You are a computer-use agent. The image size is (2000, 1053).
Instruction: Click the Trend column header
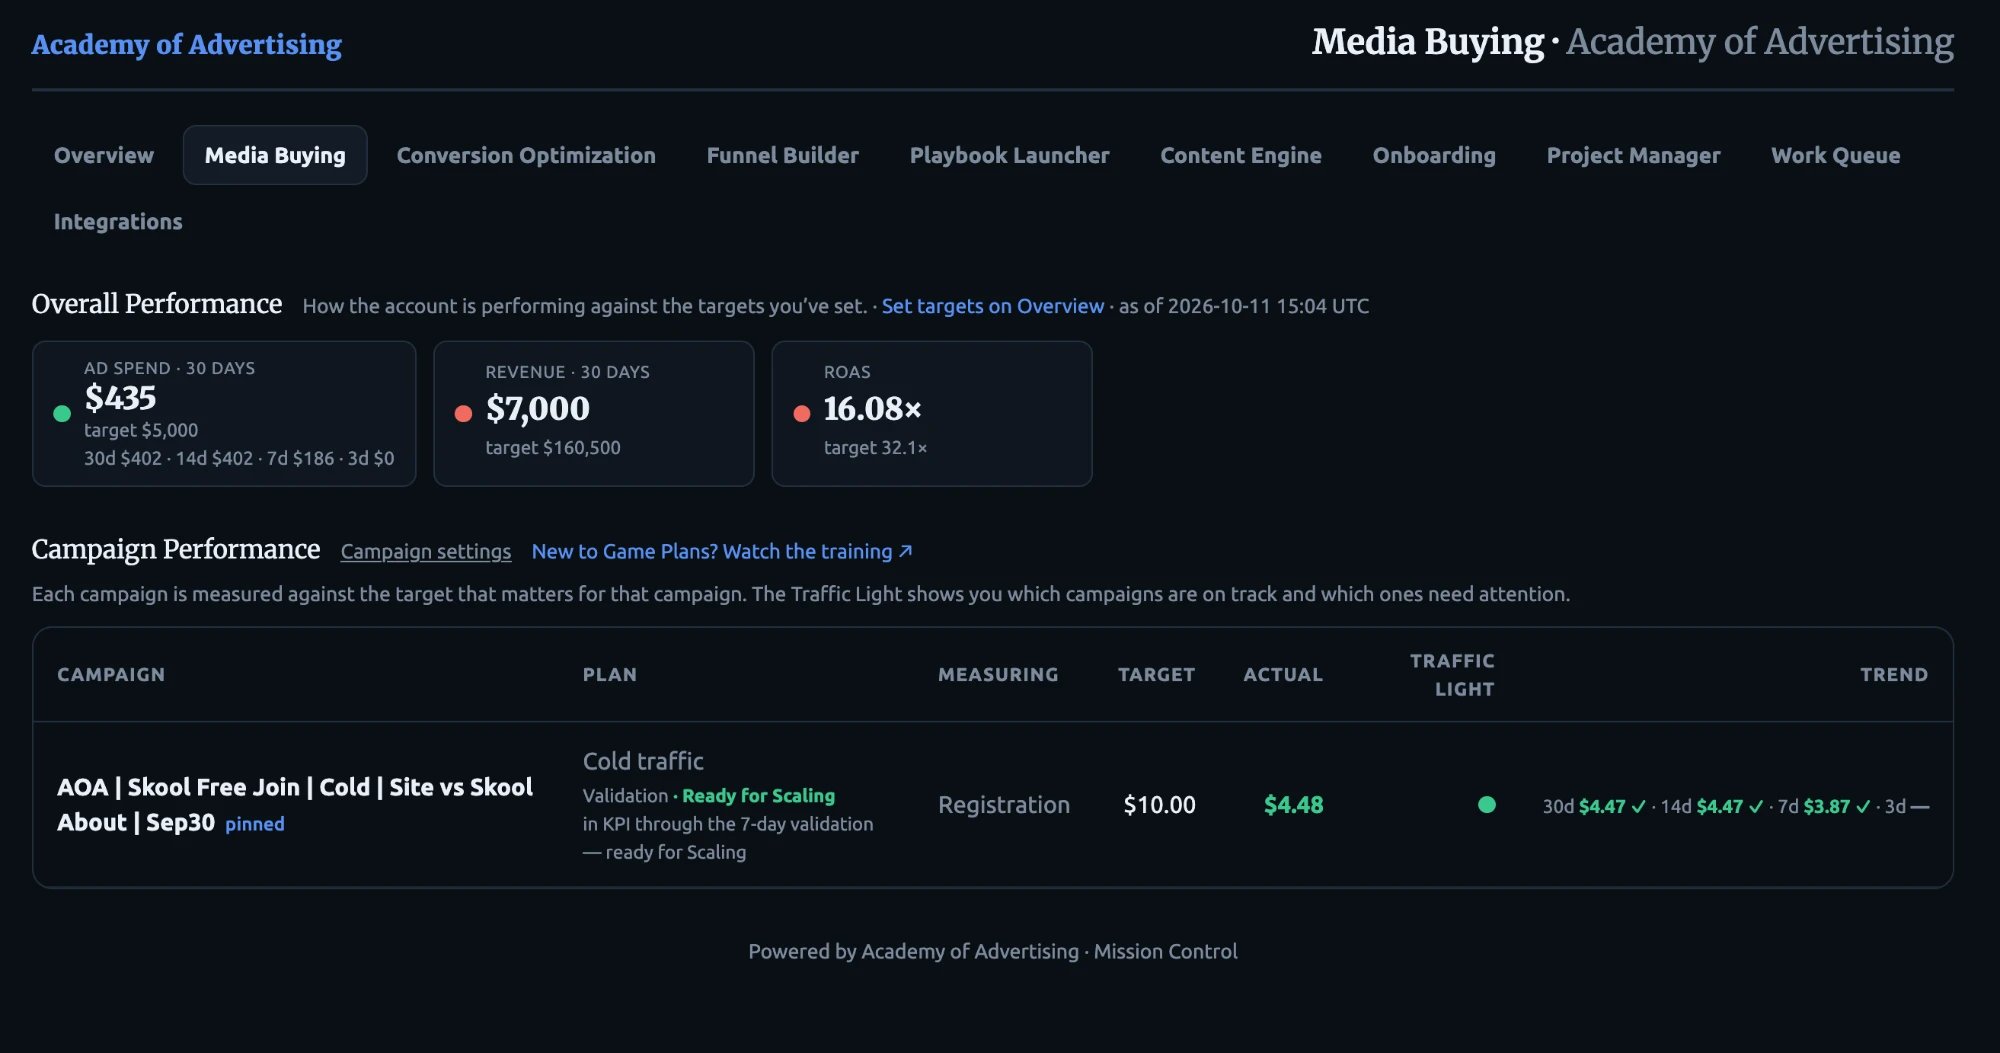pos(1894,675)
